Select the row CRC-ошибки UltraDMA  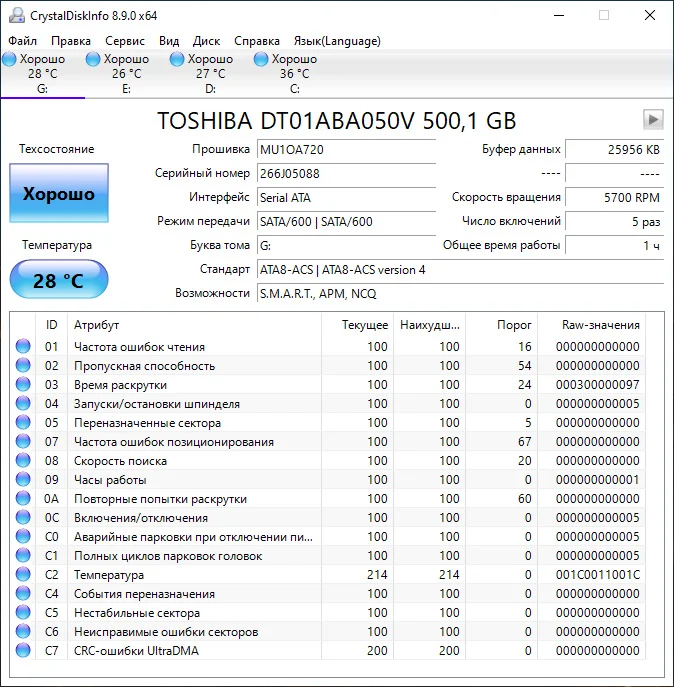[x=328, y=650]
